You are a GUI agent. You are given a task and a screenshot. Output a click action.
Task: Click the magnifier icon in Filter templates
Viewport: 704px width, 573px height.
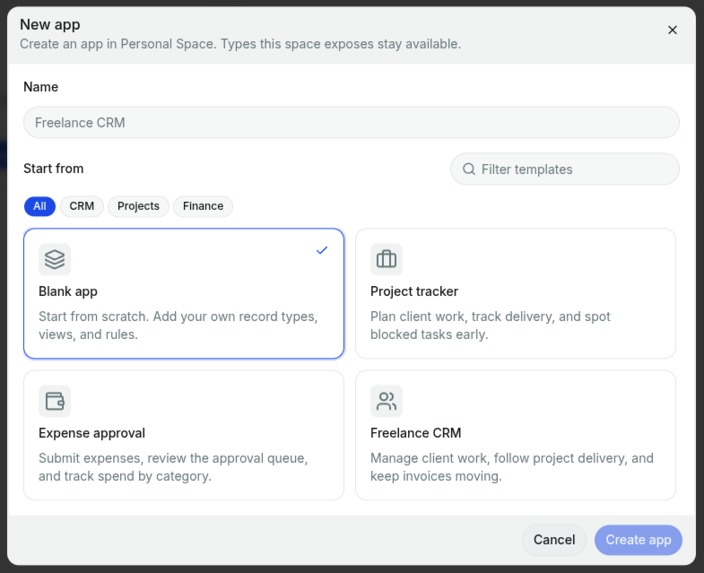[469, 169]
